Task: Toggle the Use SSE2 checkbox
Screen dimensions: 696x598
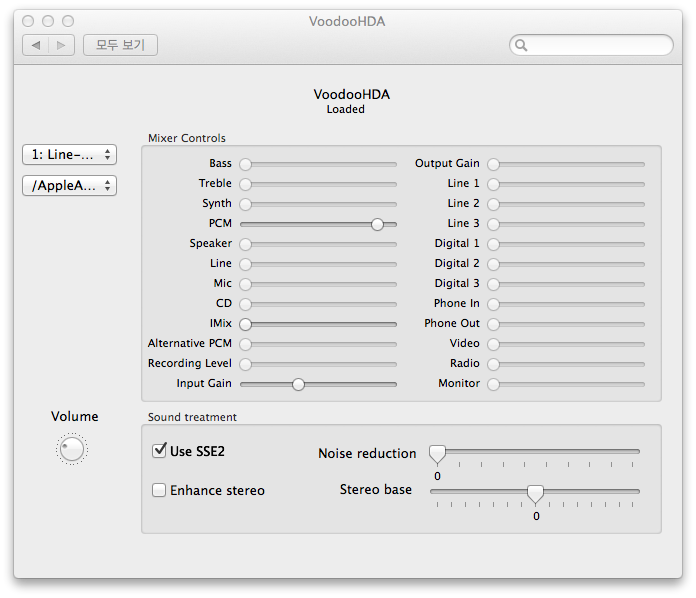Action: coord(159,451)
